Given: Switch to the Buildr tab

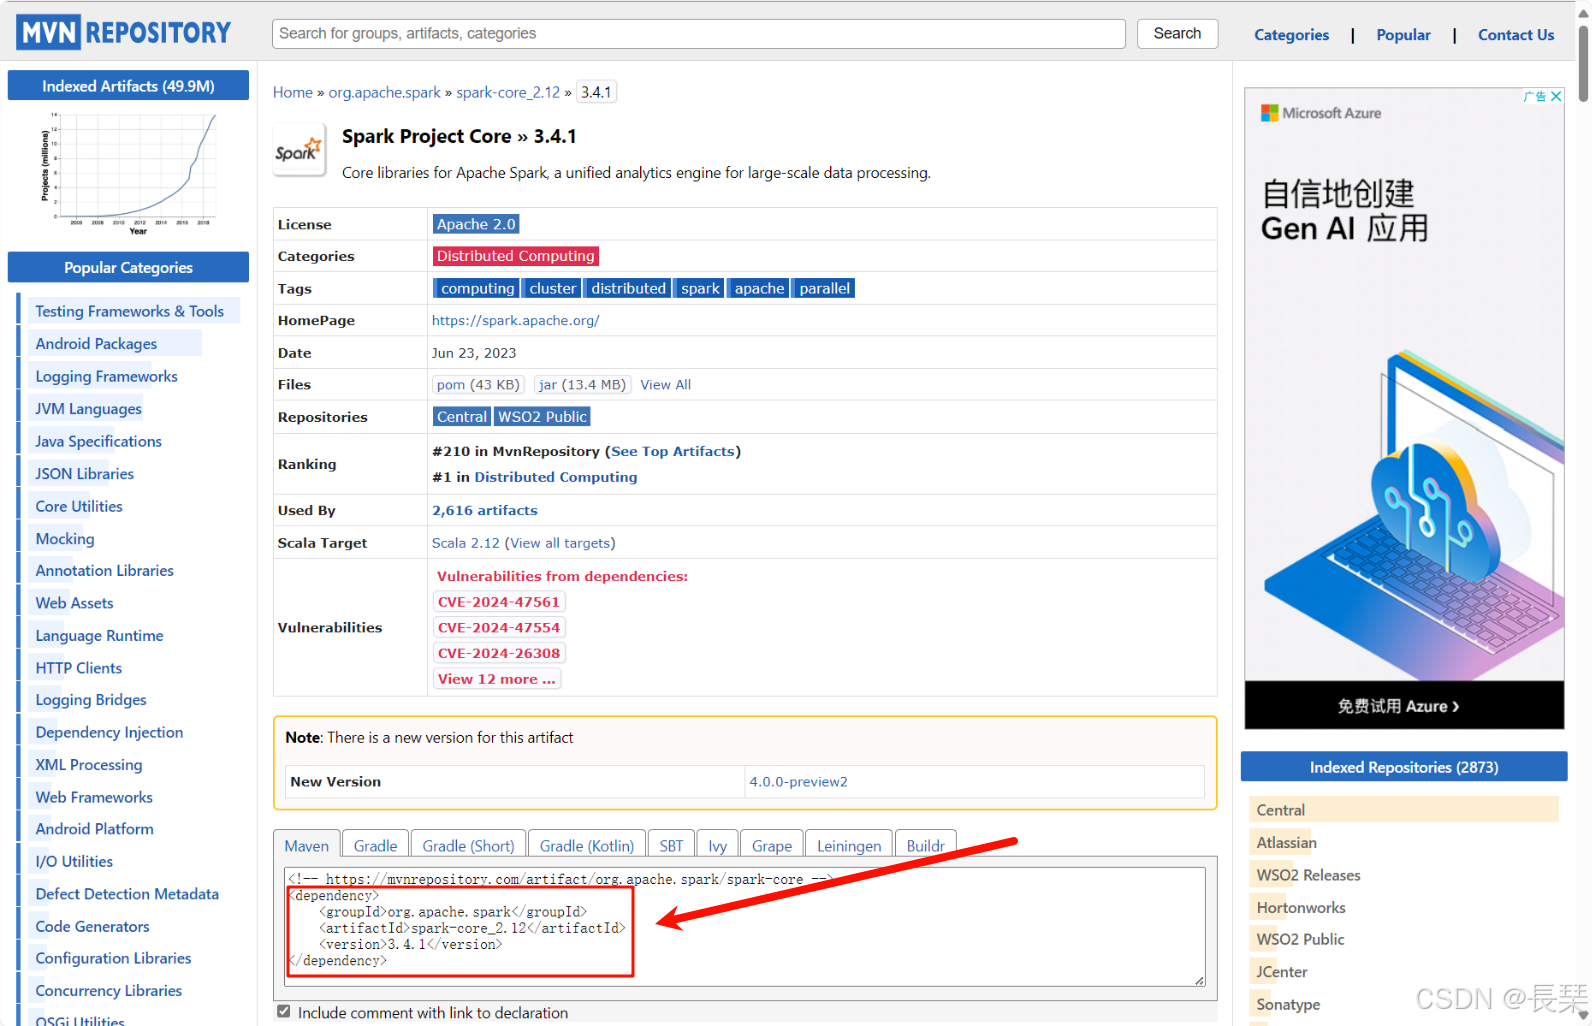Looking at the screenshot, I should (x=925, y=845).
